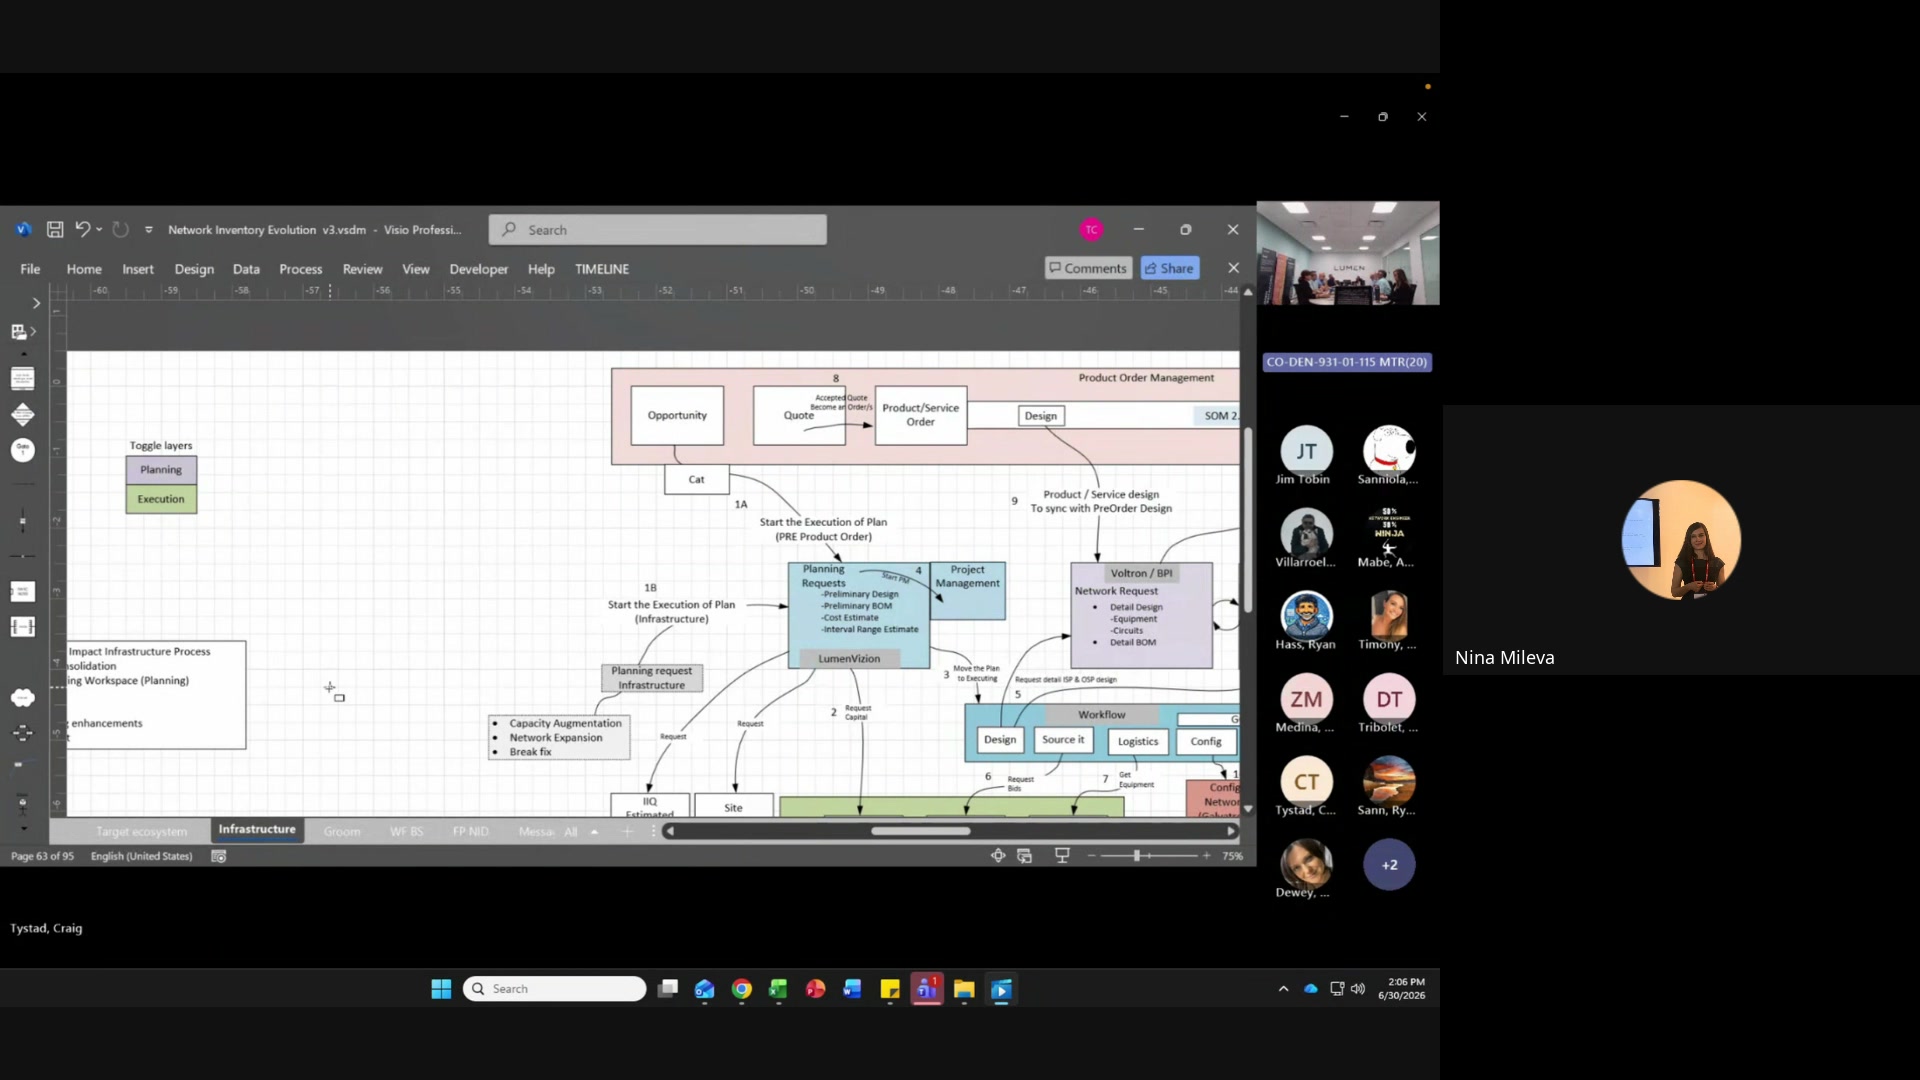Open the Help ribbon tab
Viewport: 1920px width, 1080px height.
541,269
